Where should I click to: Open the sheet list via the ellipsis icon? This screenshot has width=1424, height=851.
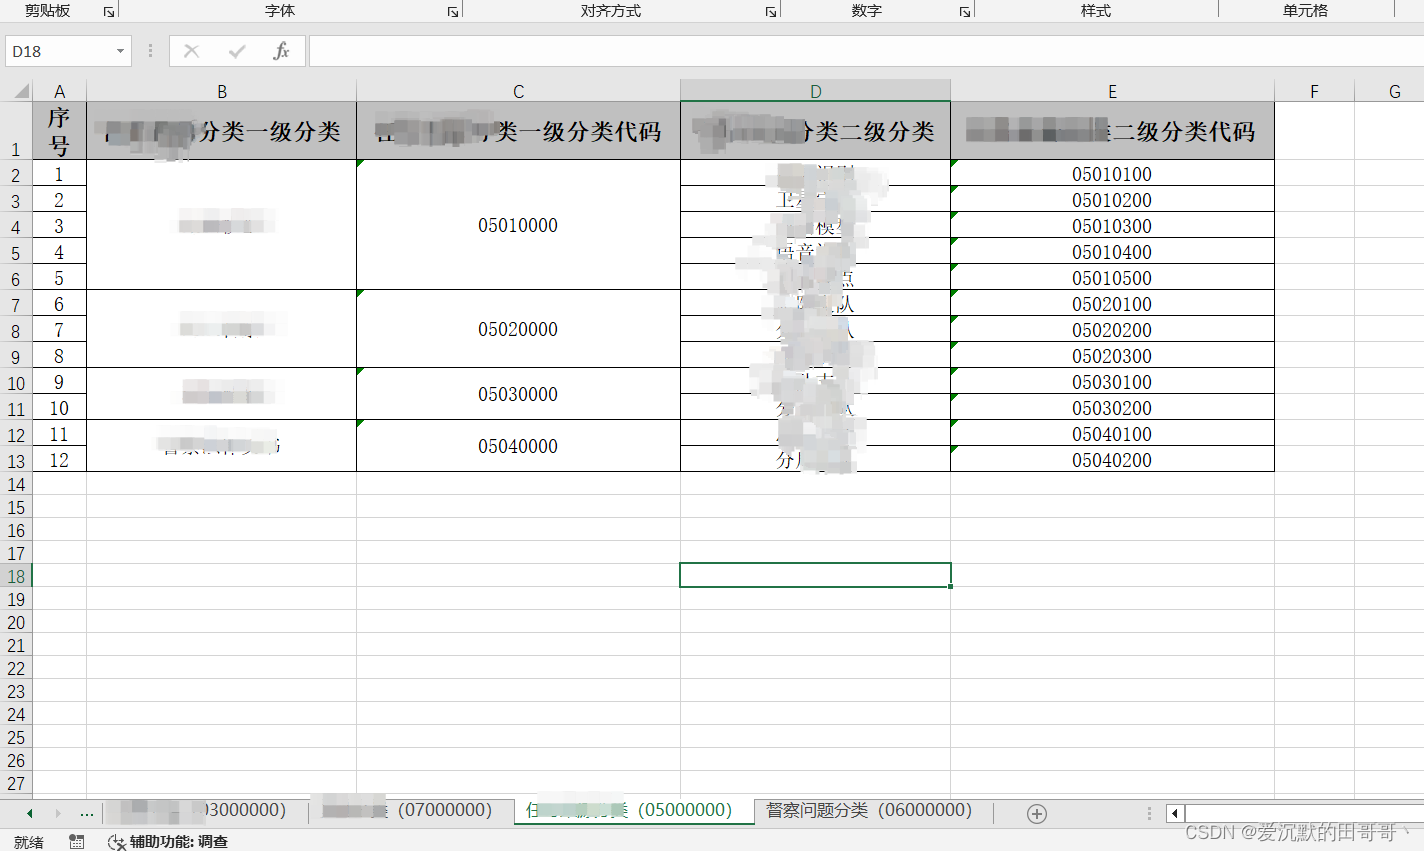[86, 813]
